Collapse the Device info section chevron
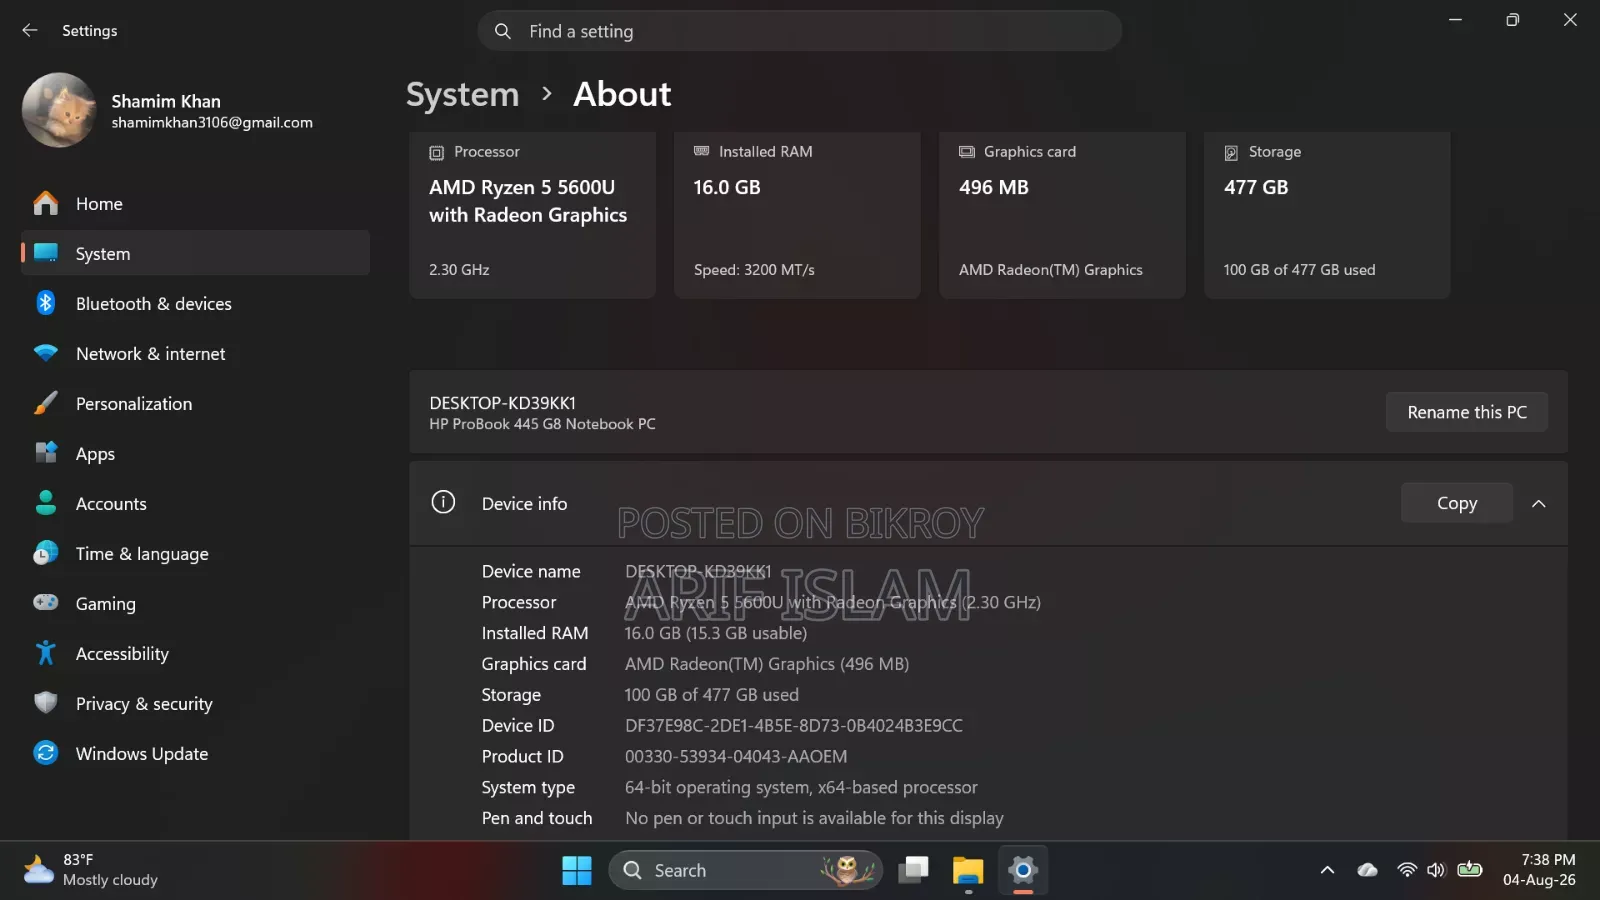Image resolution: width=1600 pixels, height=900 pixels. [x=1539, y=503]
